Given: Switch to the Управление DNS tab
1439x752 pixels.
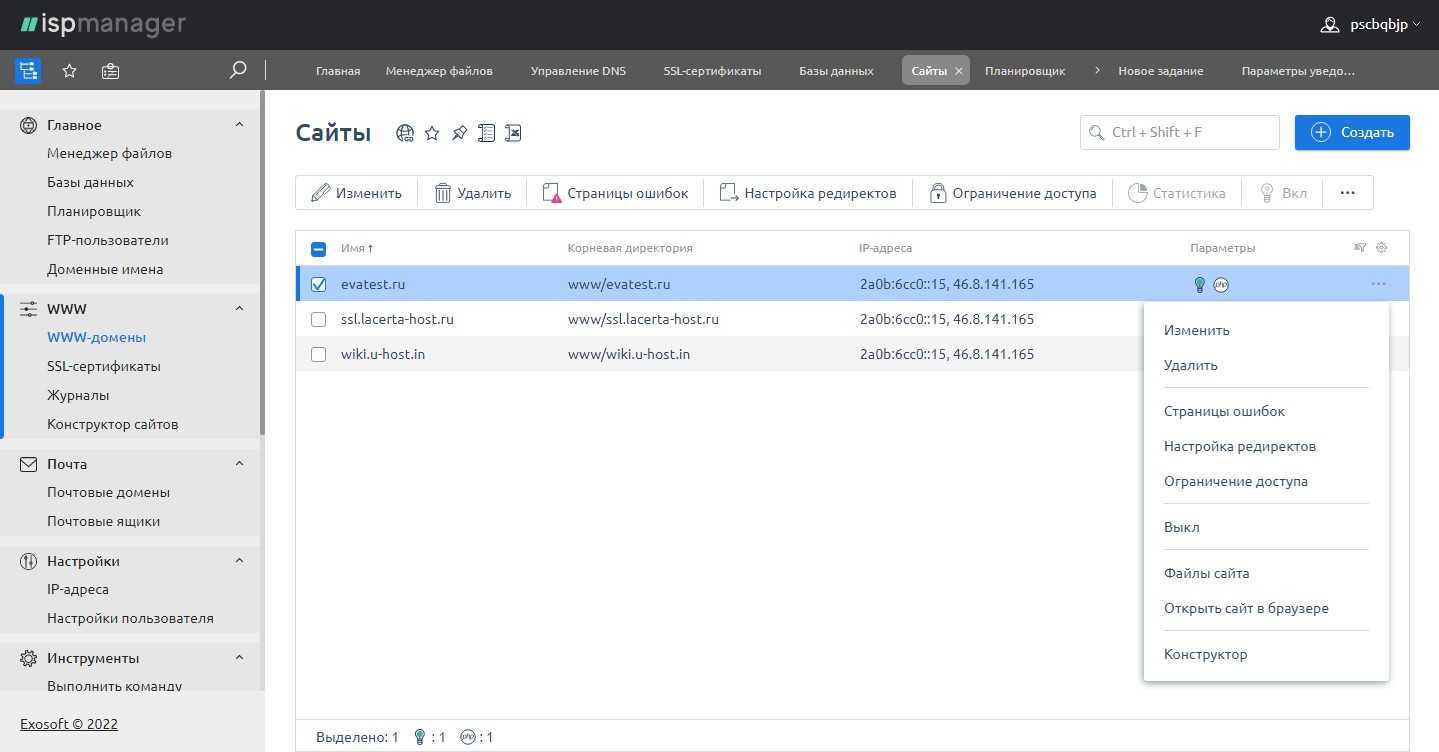Looking at the screenshot, I should pos(578,71).
